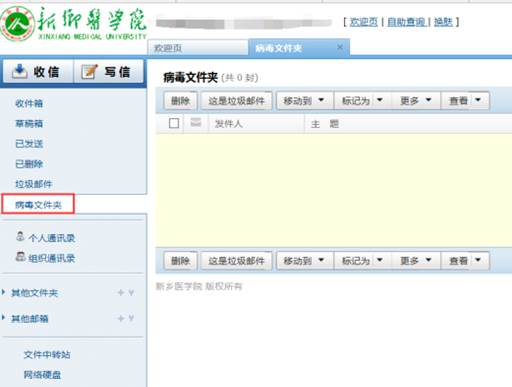Click the top 删除 button

pos(180,100)
